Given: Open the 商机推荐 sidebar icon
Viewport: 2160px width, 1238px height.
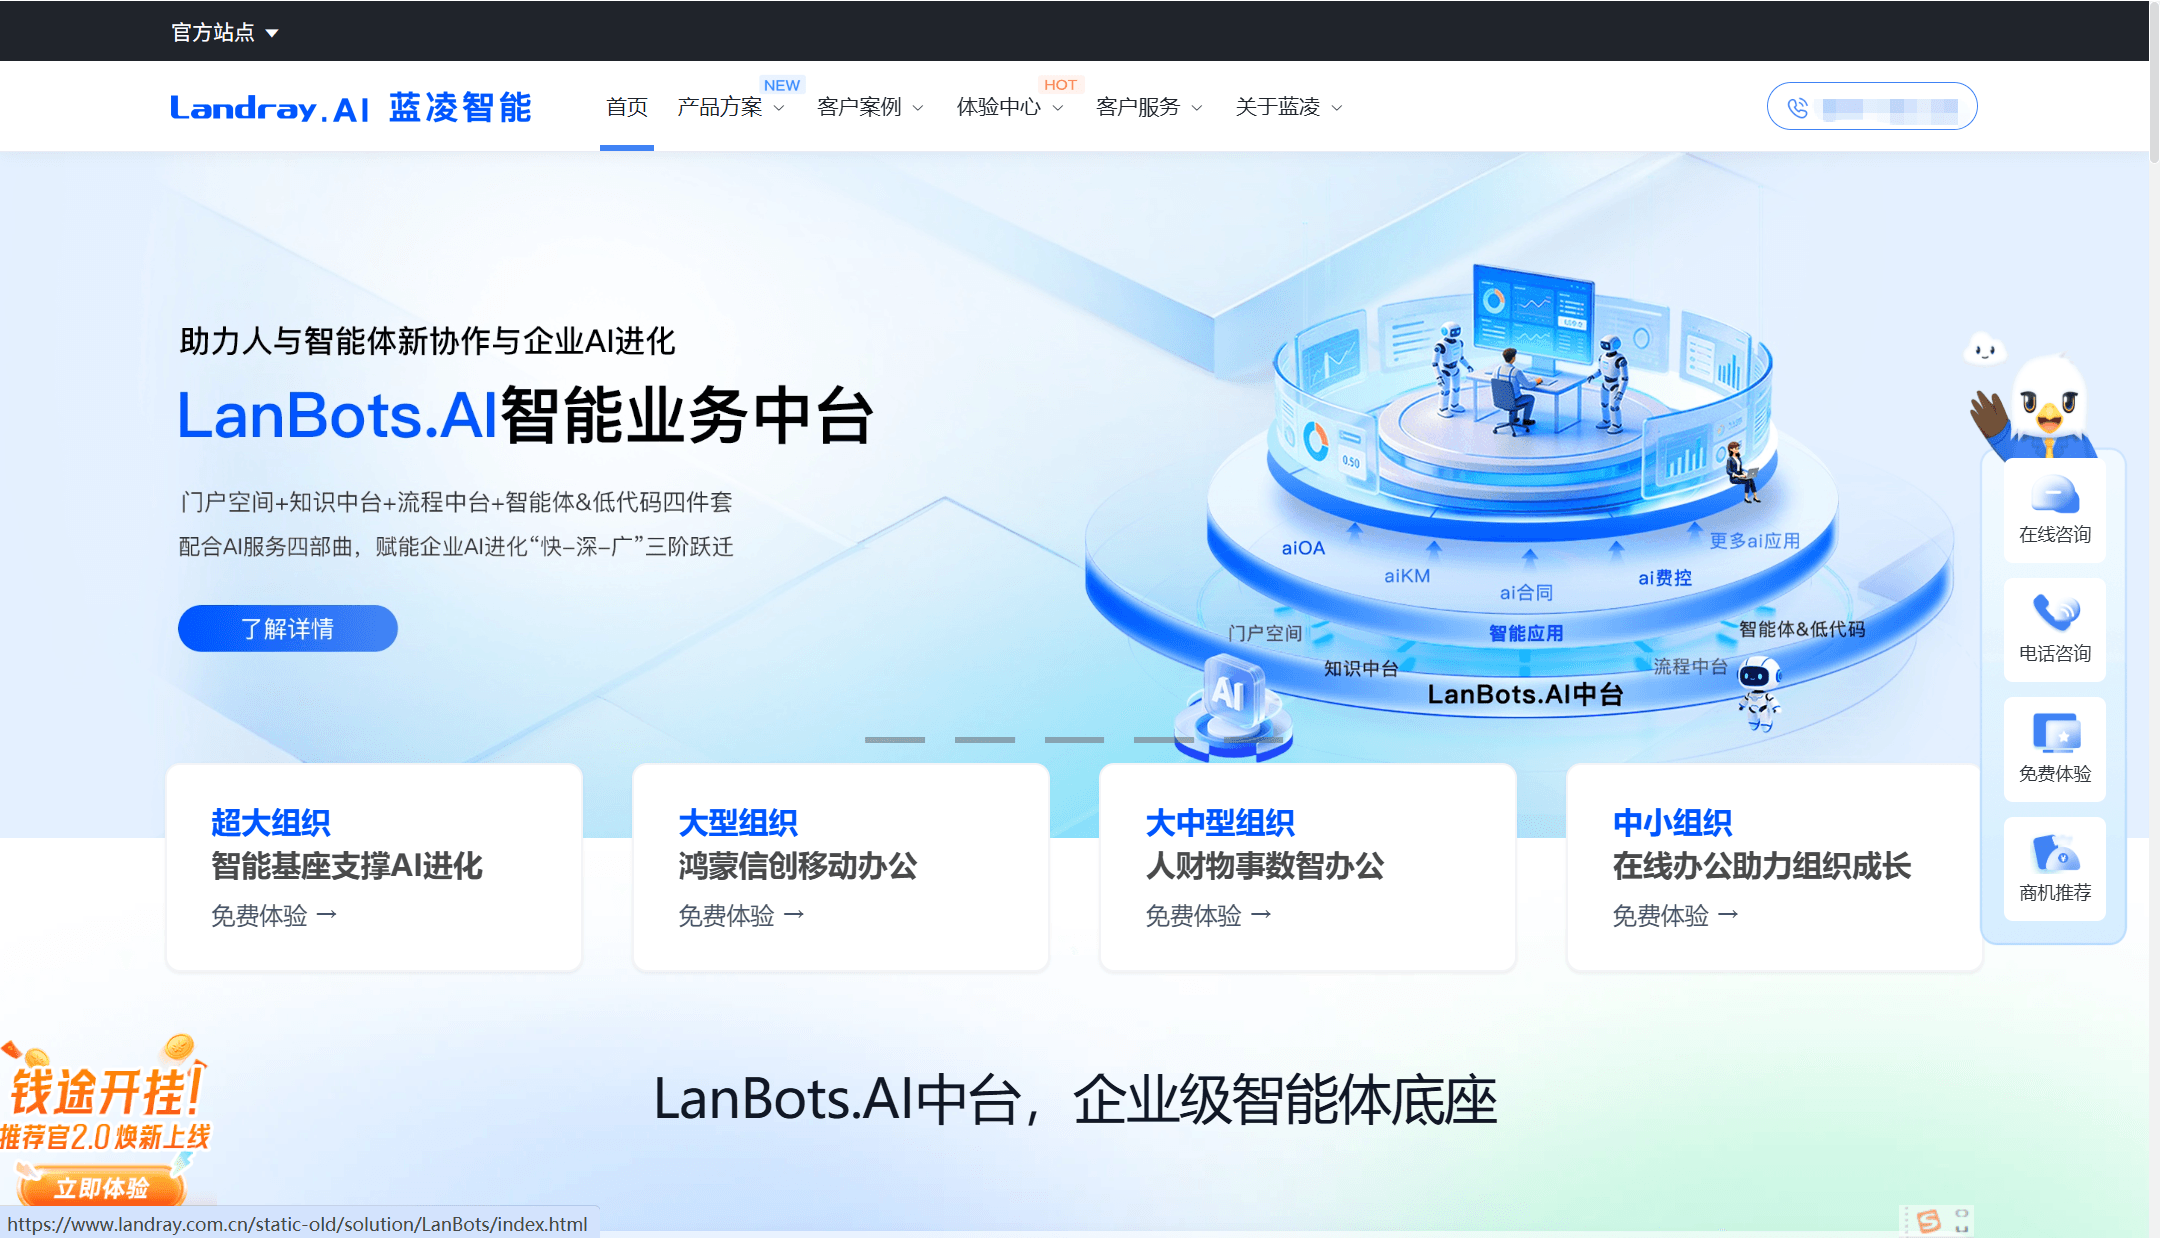Looking at the screenshot, I should pos(2055,853).
